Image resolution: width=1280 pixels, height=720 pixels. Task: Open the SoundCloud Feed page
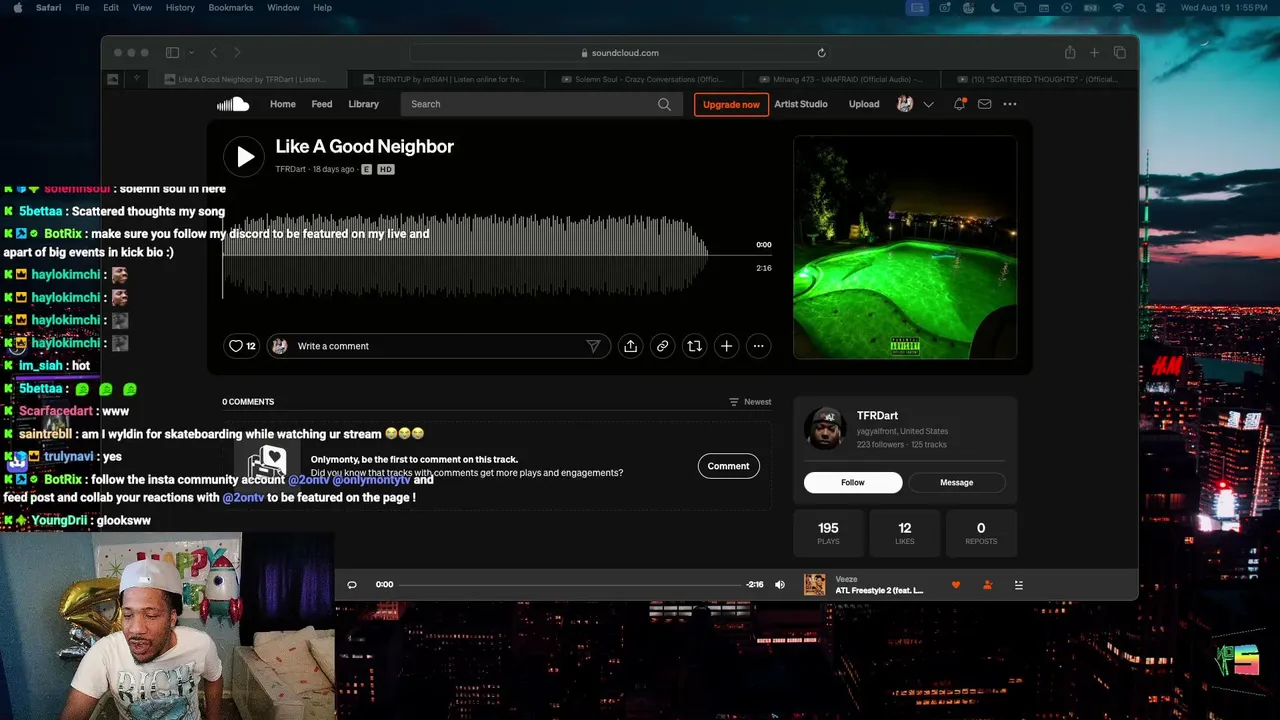click(x=322, y=104)
